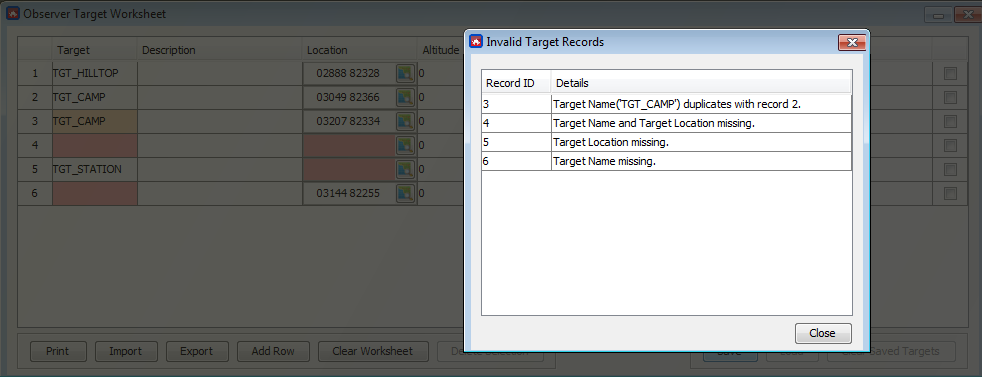
Task: Click the red X of Invalid Target Records
Action: [x=852, y=42]
